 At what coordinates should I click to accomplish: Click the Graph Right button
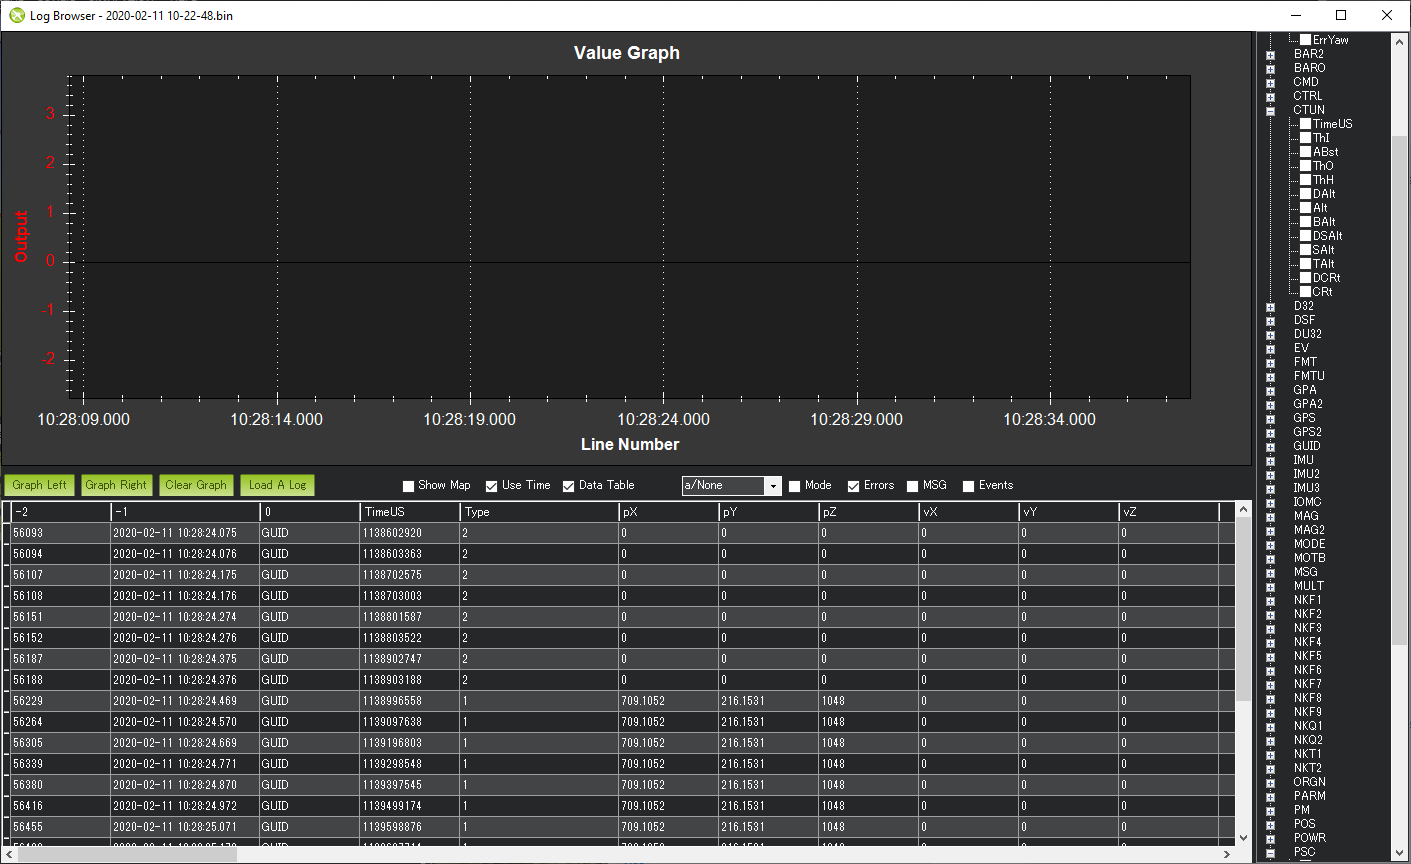[116, 485]
